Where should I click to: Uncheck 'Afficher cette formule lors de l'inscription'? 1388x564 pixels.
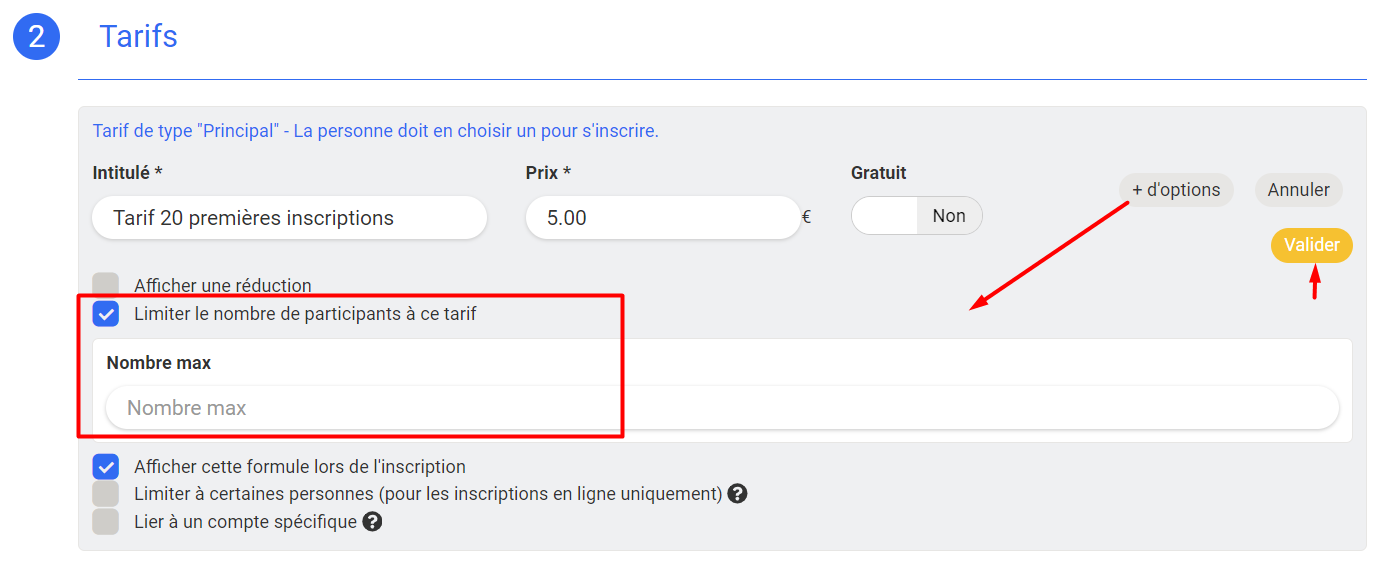(106, 467)
